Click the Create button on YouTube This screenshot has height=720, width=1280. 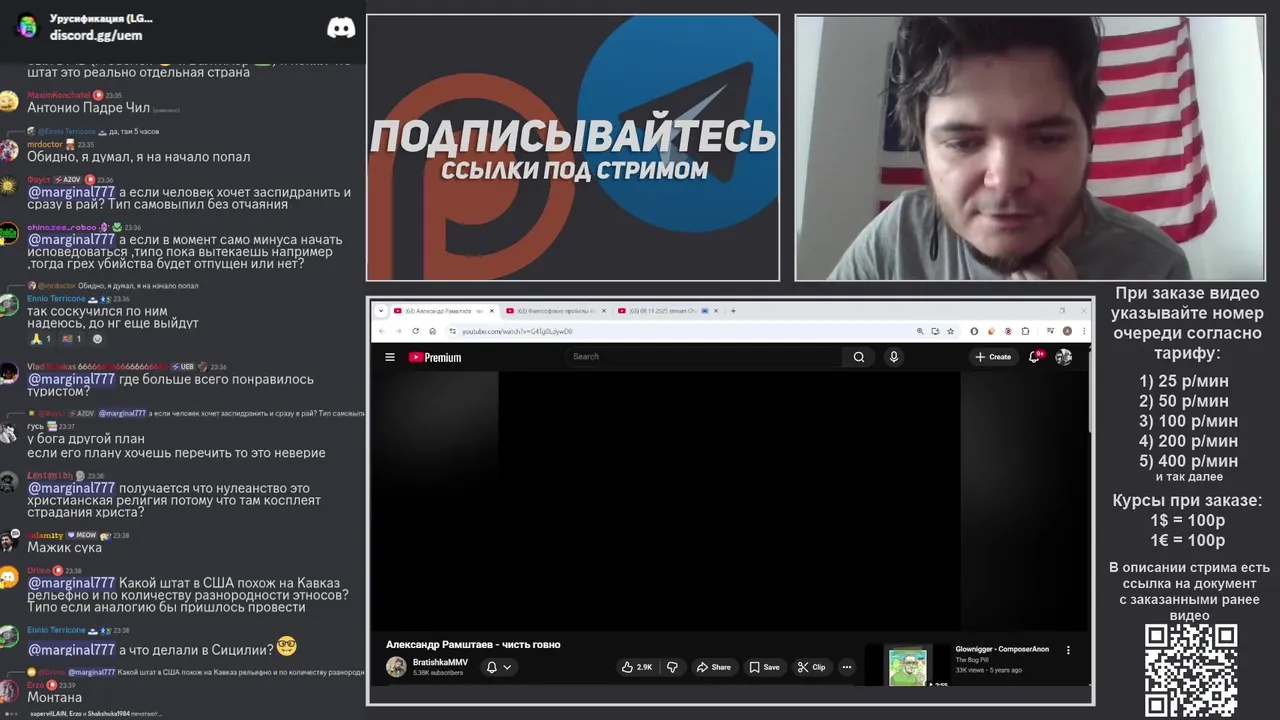tap(993, 357)
